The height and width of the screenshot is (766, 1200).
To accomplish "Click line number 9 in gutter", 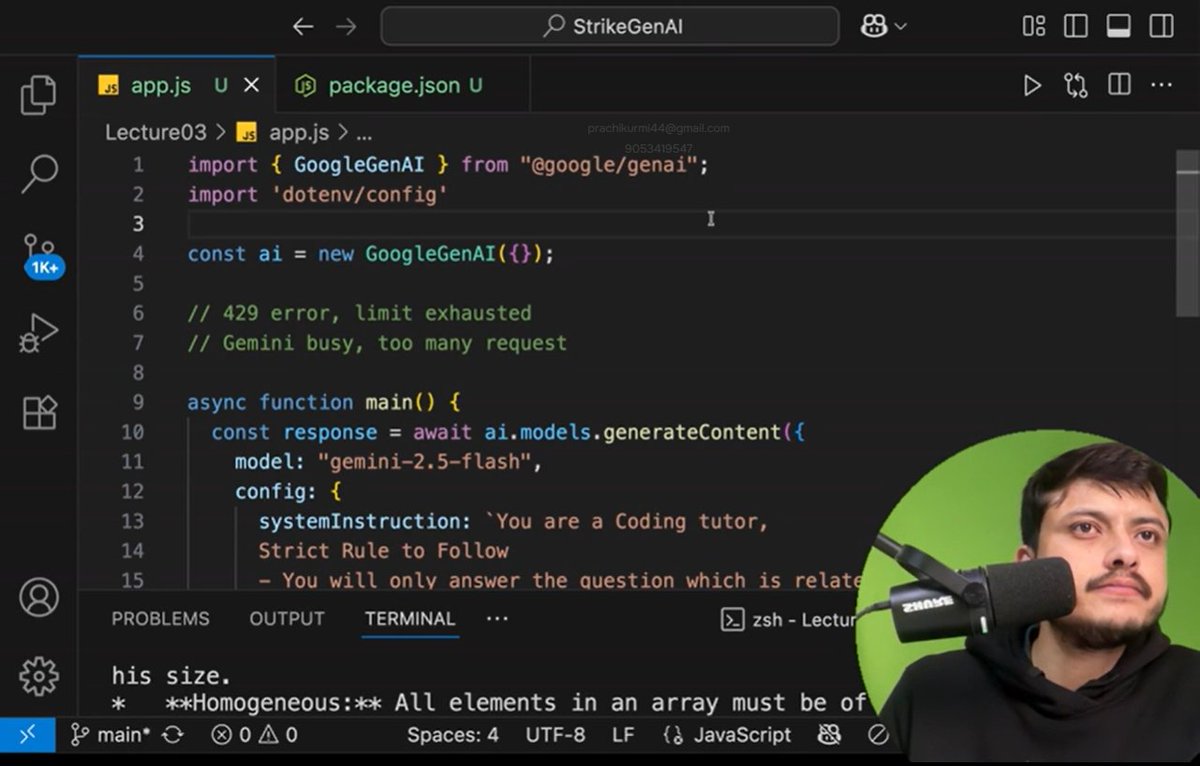I will click(137, 403).
